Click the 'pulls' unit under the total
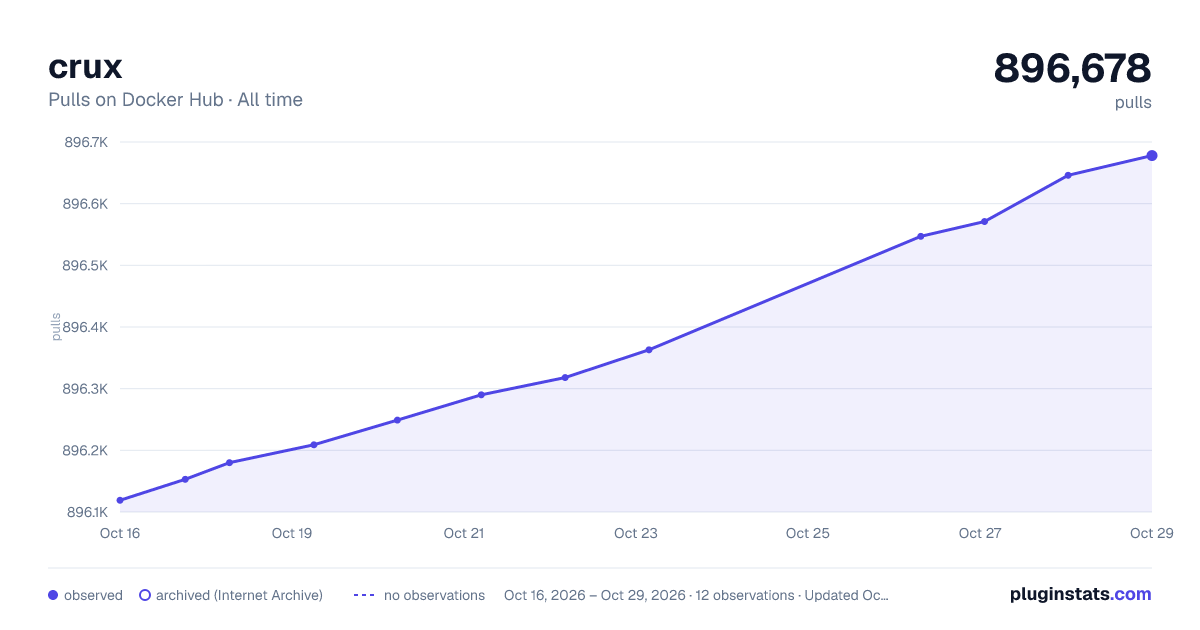1200x630 pixels. coord(1133,102)
